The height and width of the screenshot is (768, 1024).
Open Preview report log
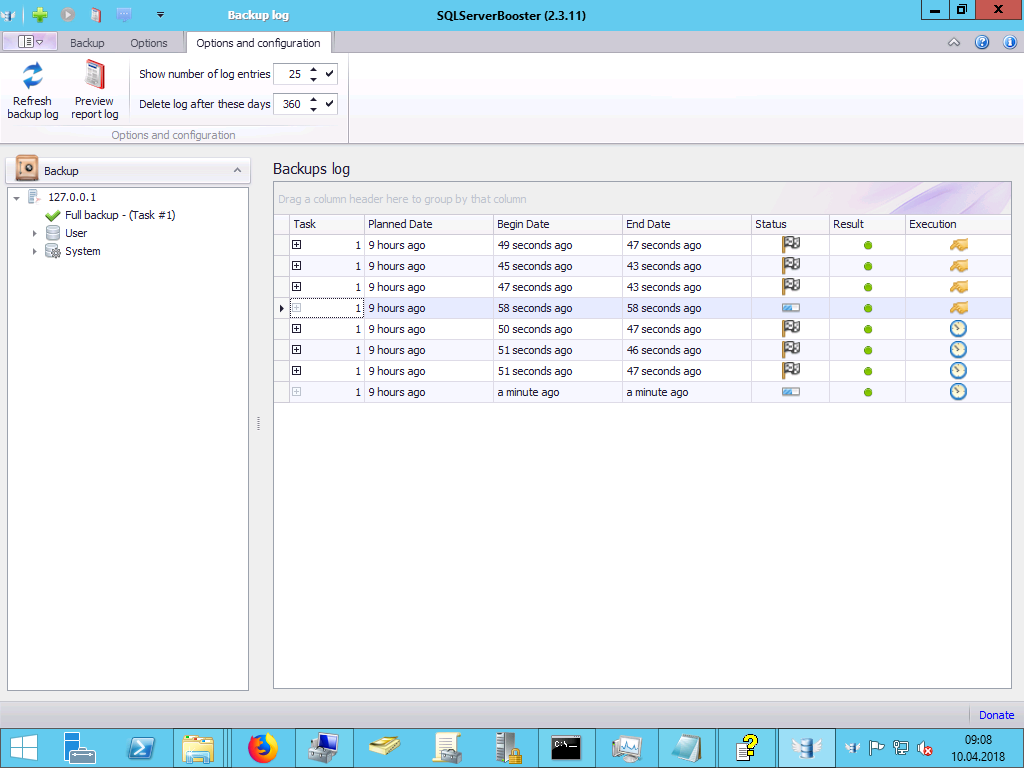pos(95,77)
